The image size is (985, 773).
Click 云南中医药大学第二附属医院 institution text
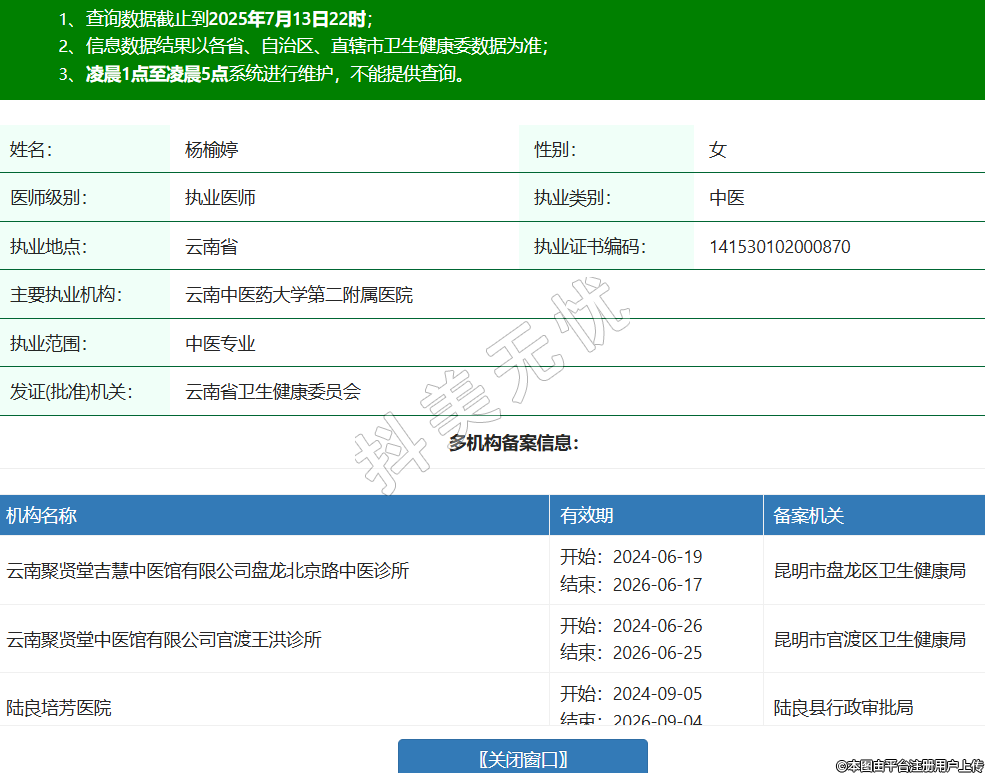(x=299, y=295)
